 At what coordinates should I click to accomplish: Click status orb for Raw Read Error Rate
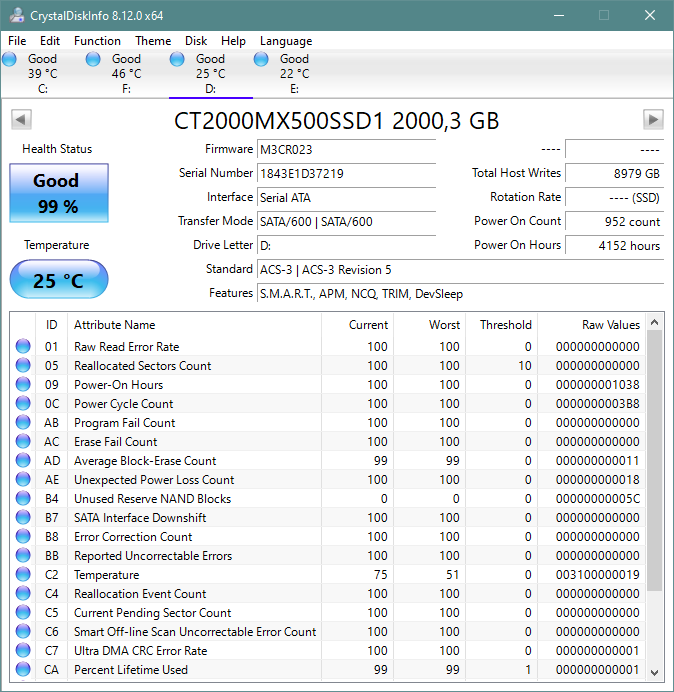(x=23, y=346)
